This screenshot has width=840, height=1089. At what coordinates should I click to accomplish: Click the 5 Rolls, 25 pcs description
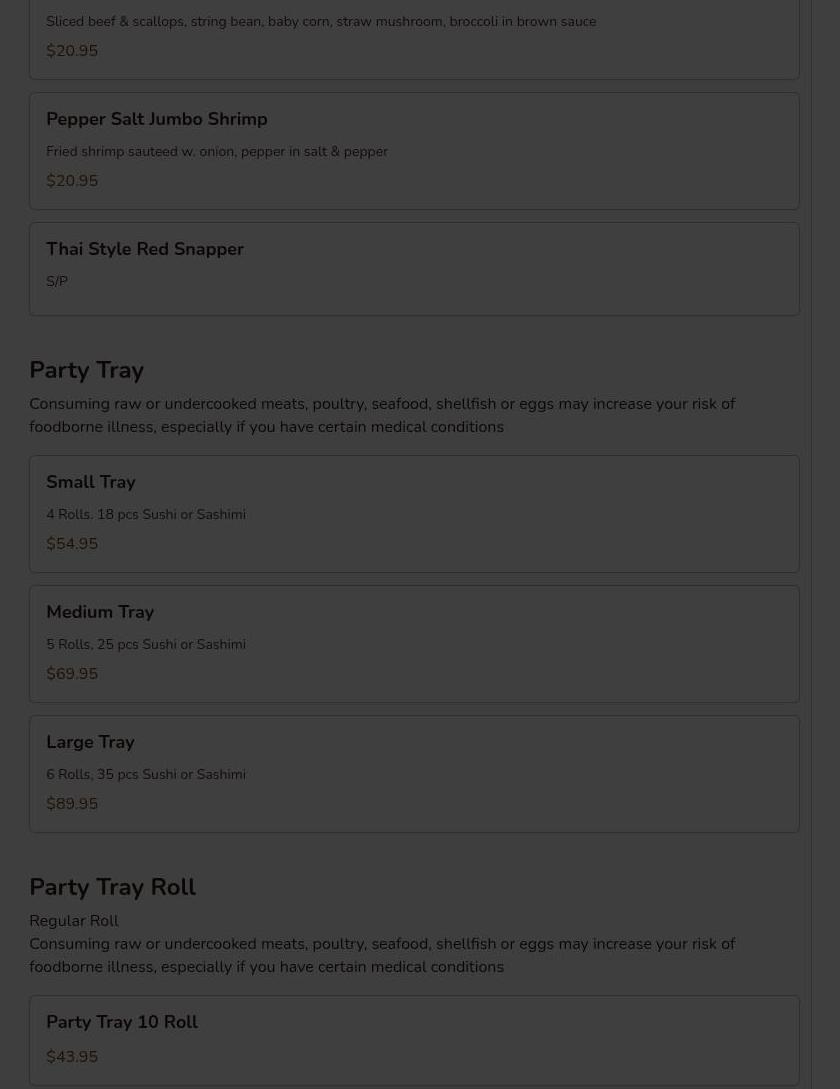pos(146,645)
